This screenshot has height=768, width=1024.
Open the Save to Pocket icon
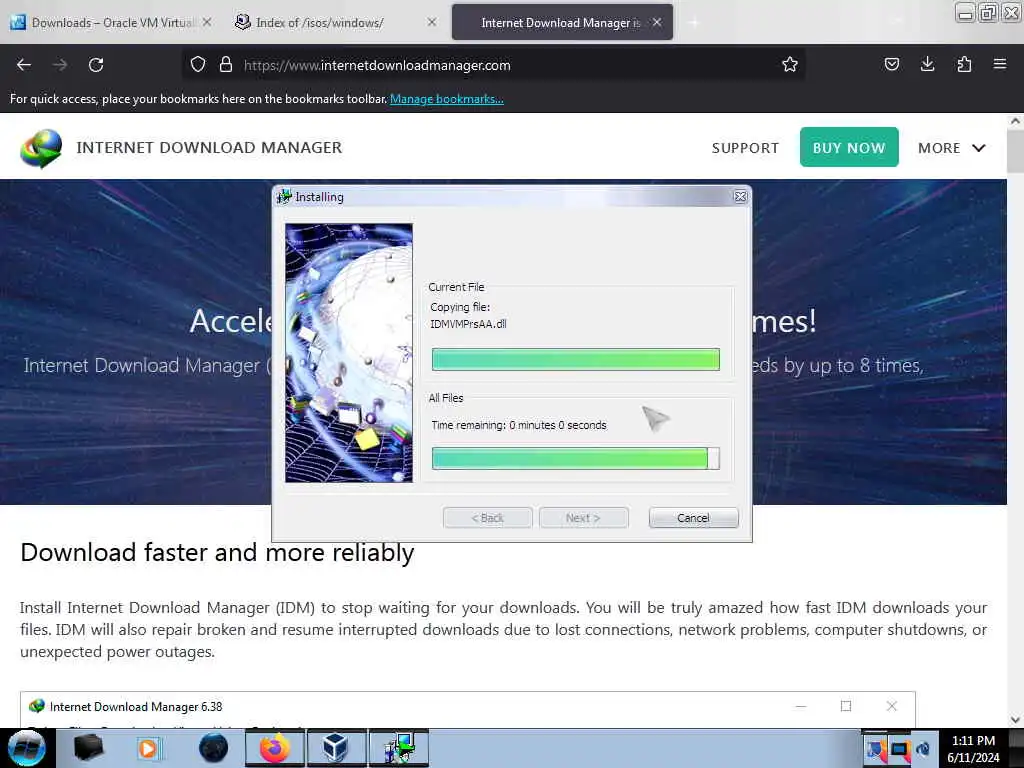891,65
